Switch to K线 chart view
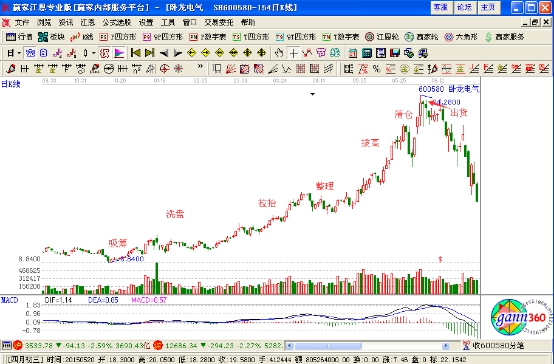The width and height of the screenshot is (554, 364). coord(81,37)
